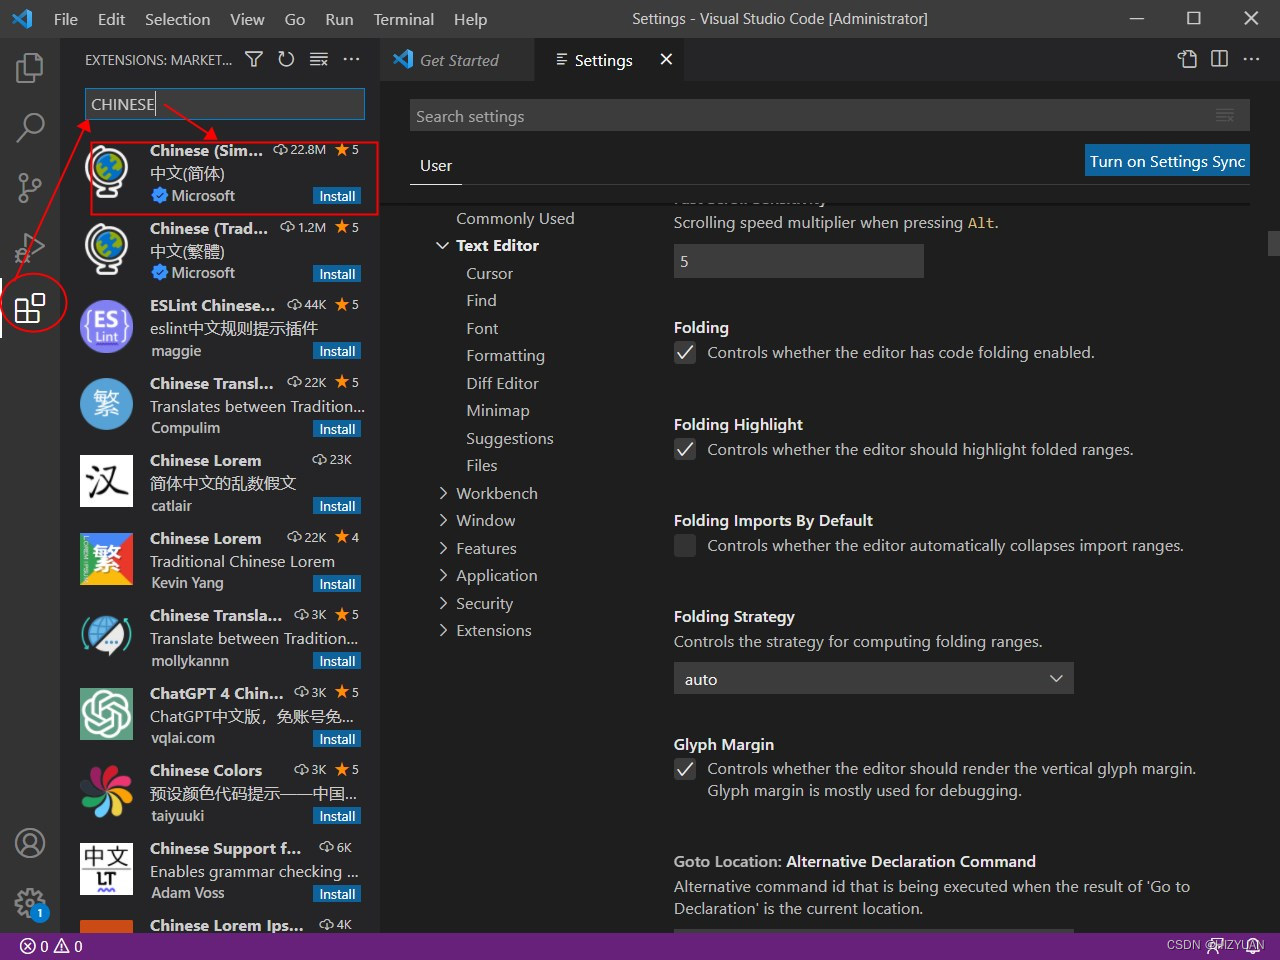Image resolution: width=1280 pixels, height=960 pixels.
Task: Go to Cursor settings category
Action: [x=489, y=273]
